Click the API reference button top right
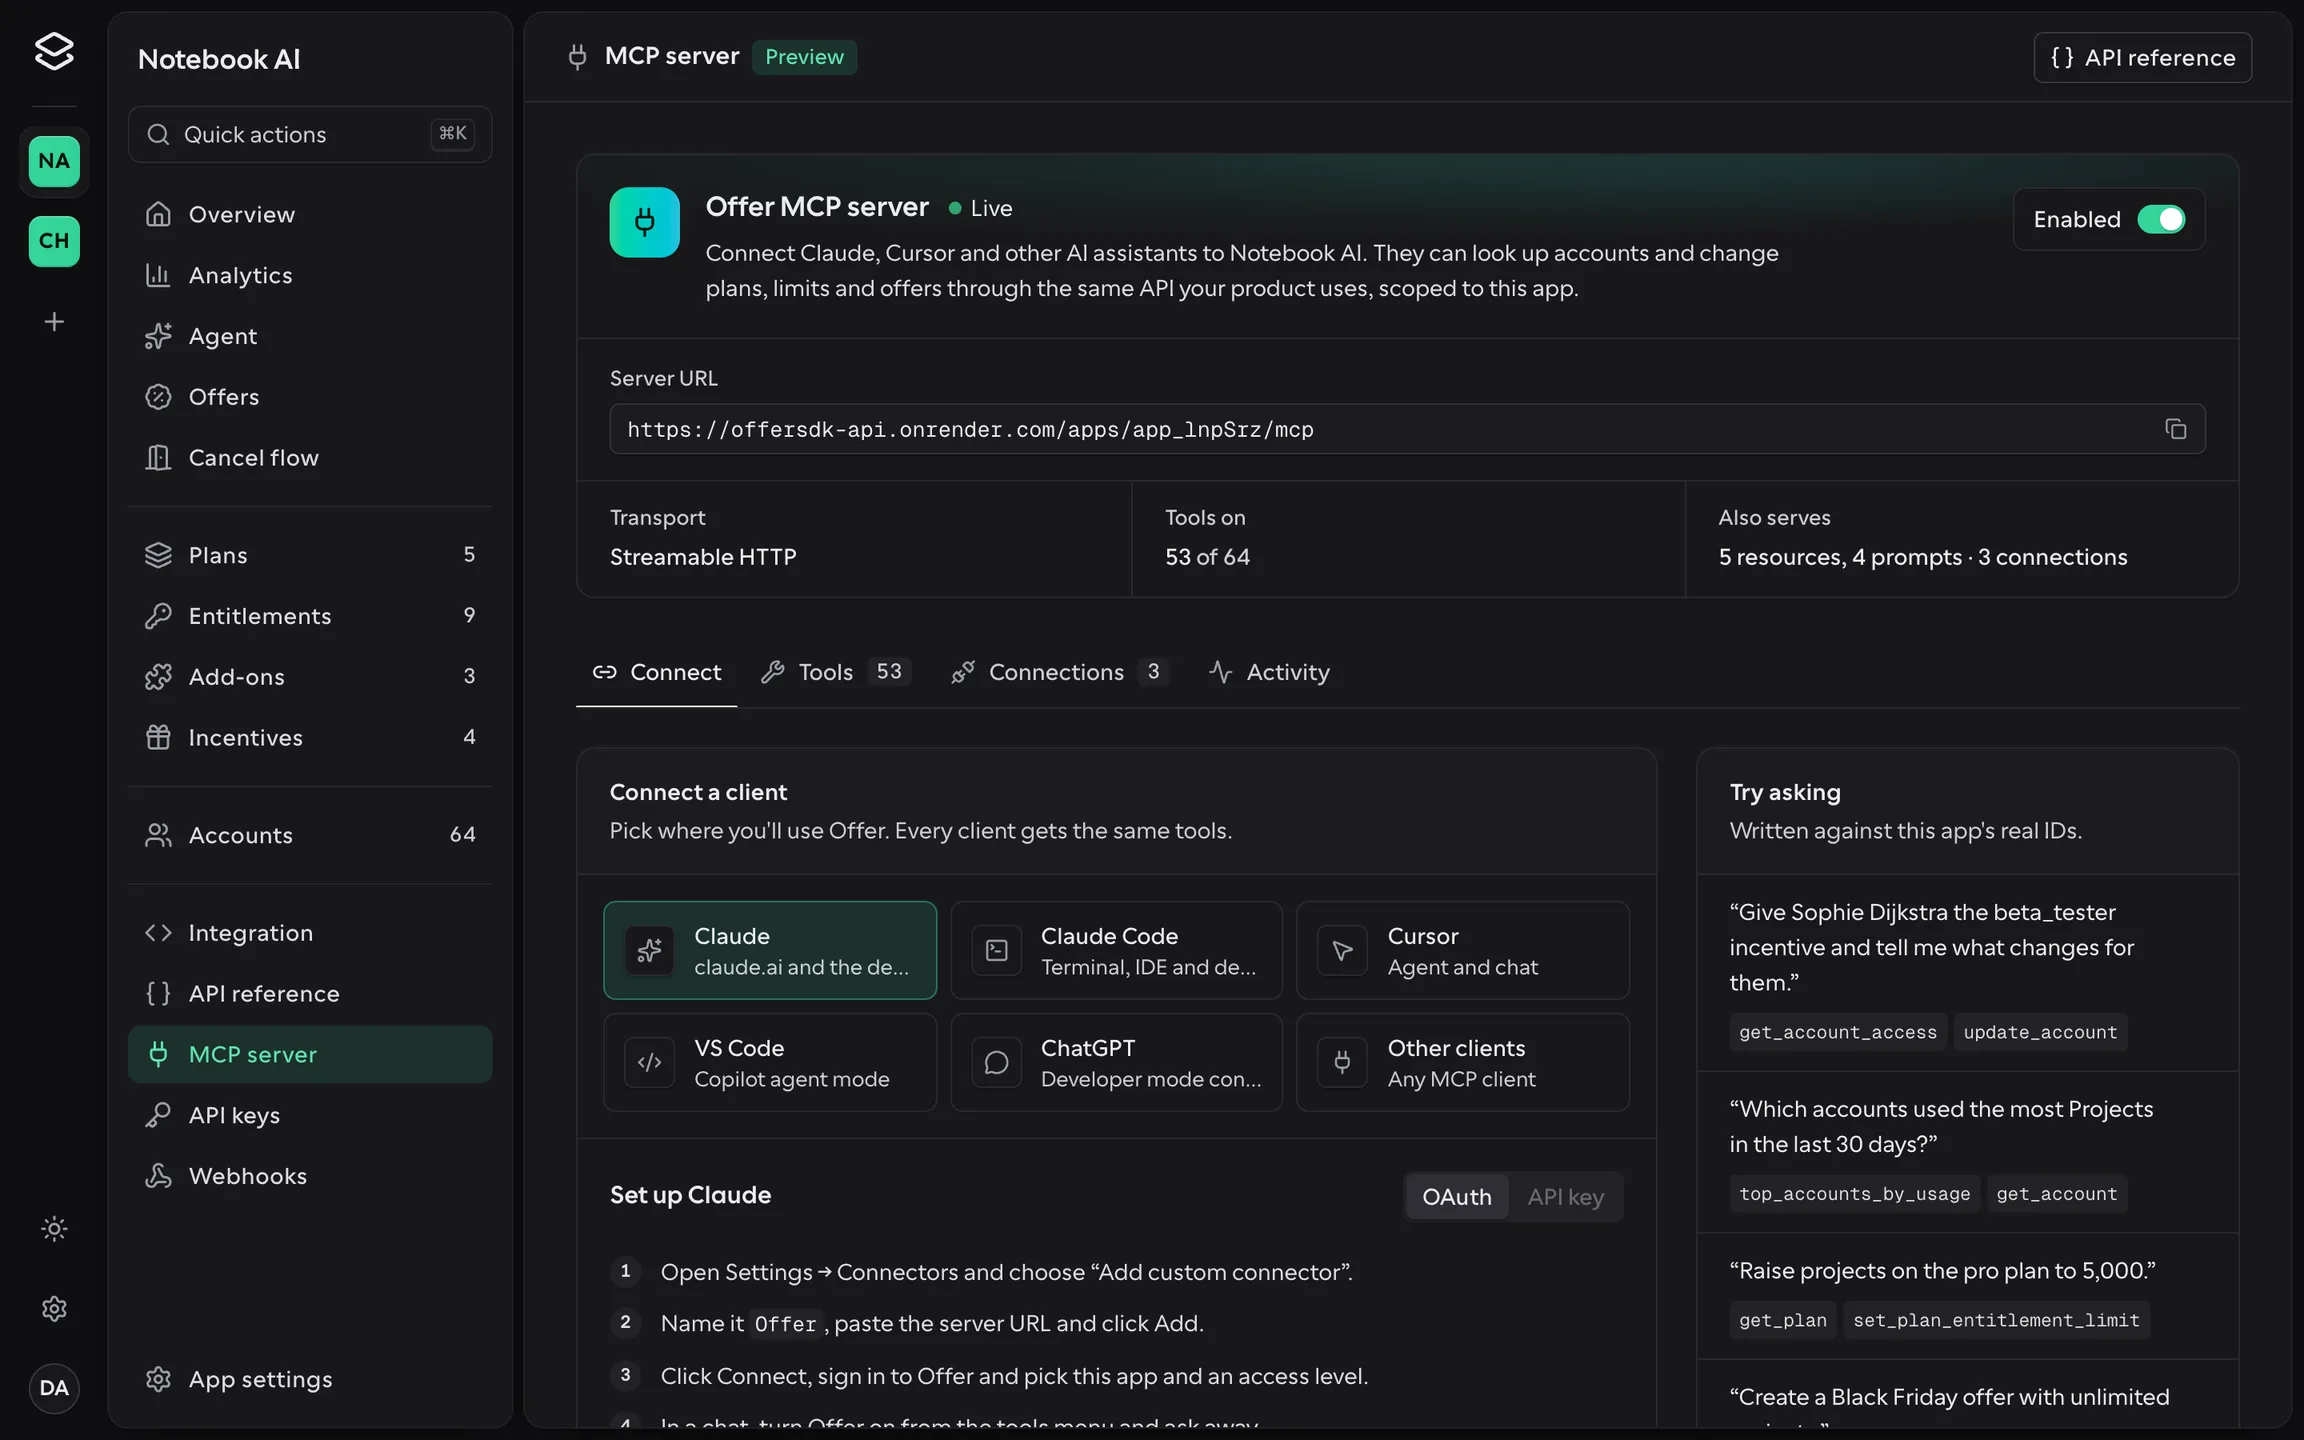This screenshot has width=2304, height=1440. (x=2142, y=57)
